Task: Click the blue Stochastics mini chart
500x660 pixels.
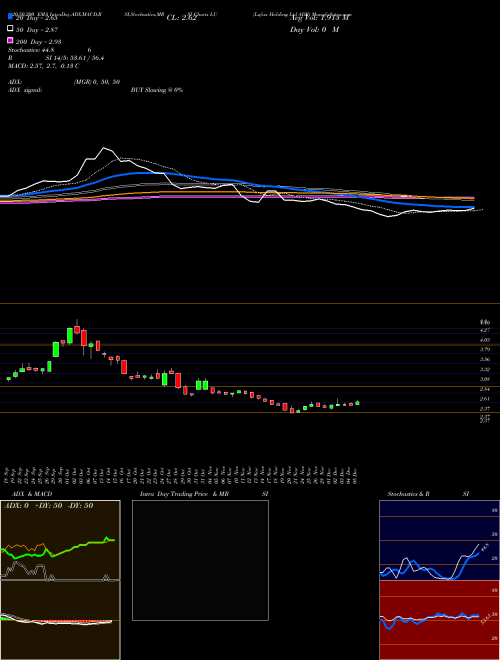Action: pyautogui.click(x=439, y=540)
